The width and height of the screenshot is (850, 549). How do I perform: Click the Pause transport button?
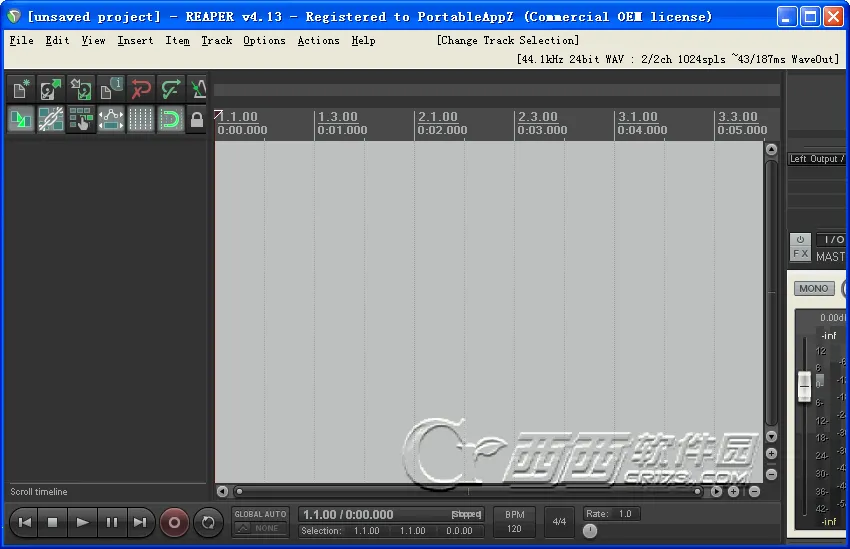pos(112,522)
